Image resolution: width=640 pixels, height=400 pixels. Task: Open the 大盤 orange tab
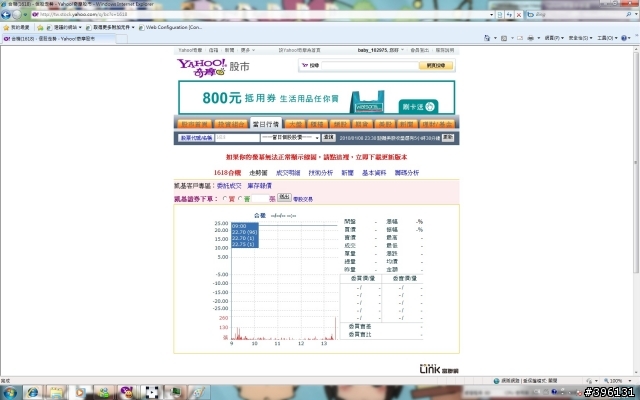295,124
